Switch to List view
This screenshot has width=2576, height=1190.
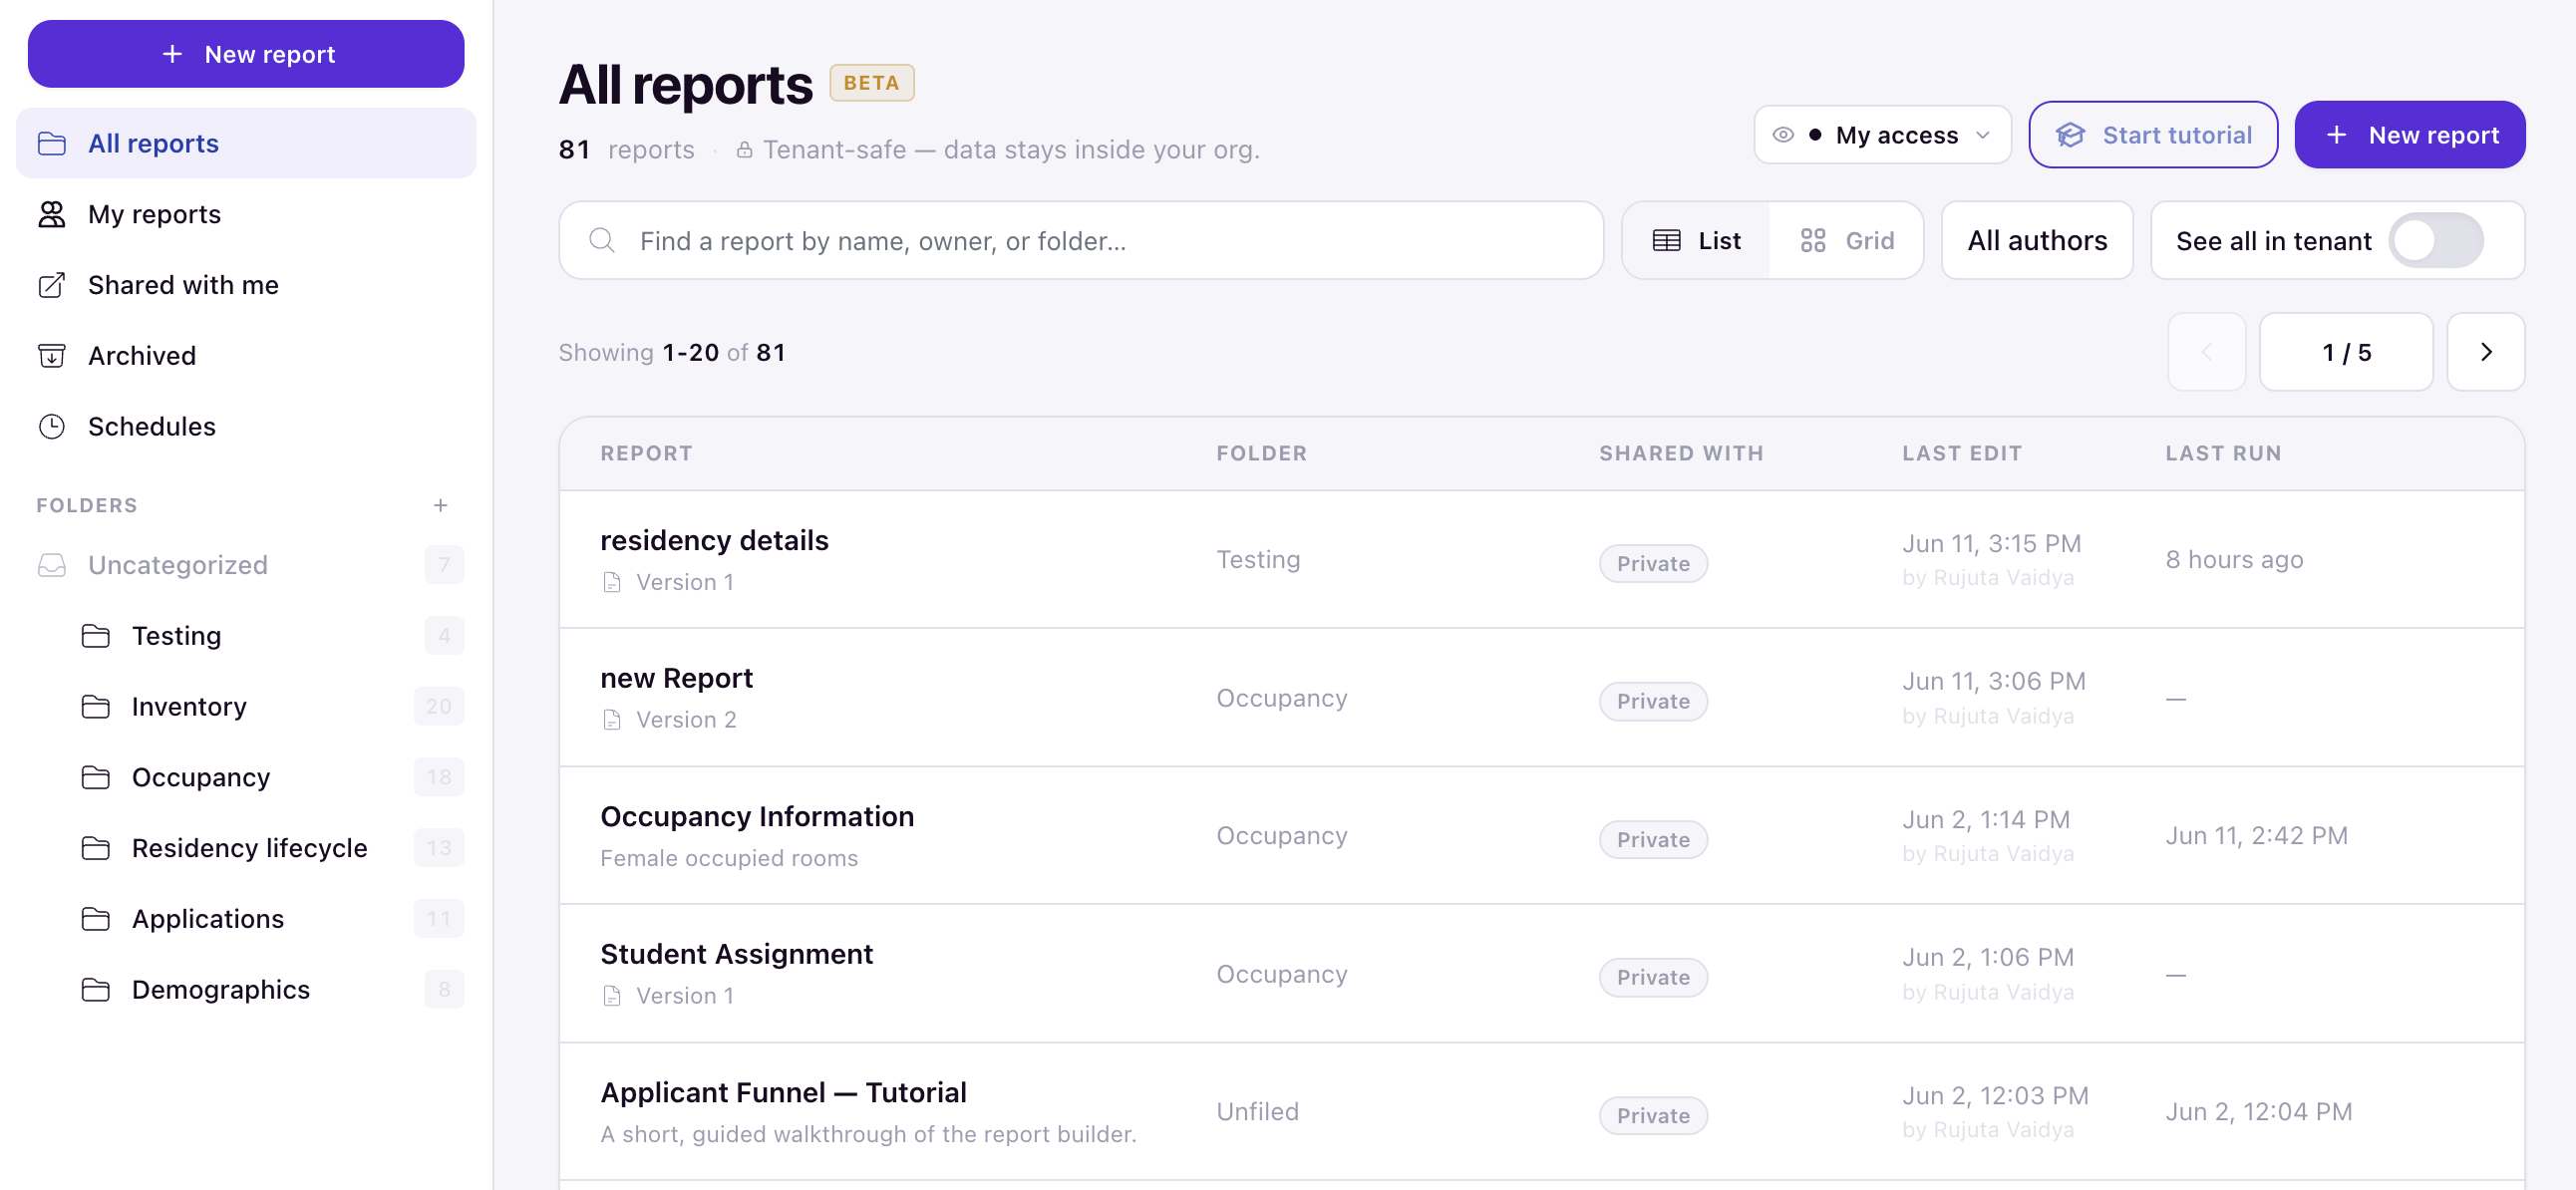click(1697, 240)
